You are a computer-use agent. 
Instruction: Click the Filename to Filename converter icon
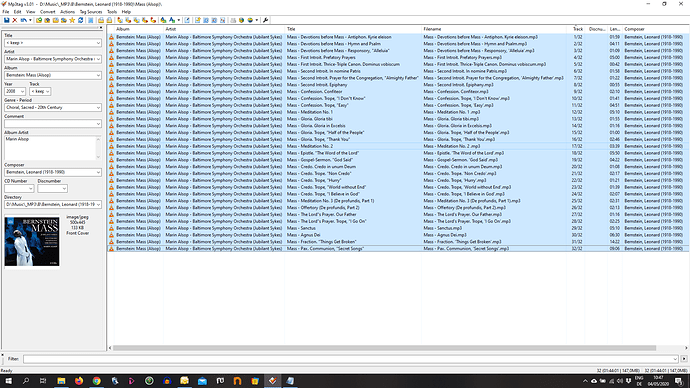[x=136, y=20]
